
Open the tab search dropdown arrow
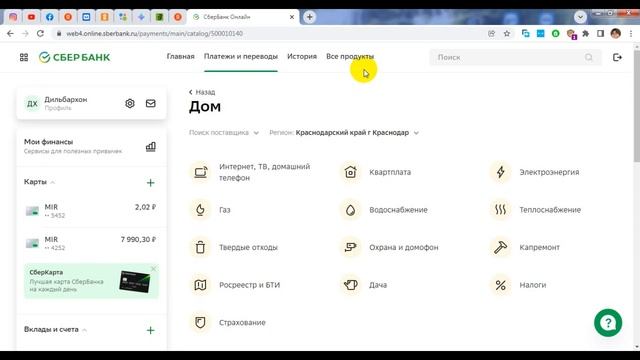(x=580, y=17)
